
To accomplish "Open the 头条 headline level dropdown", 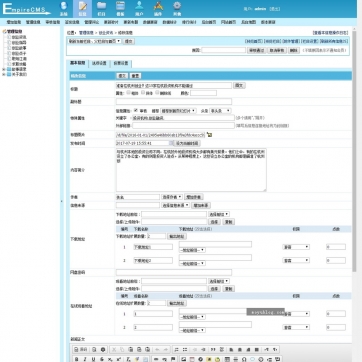I will tap(220, 110).
